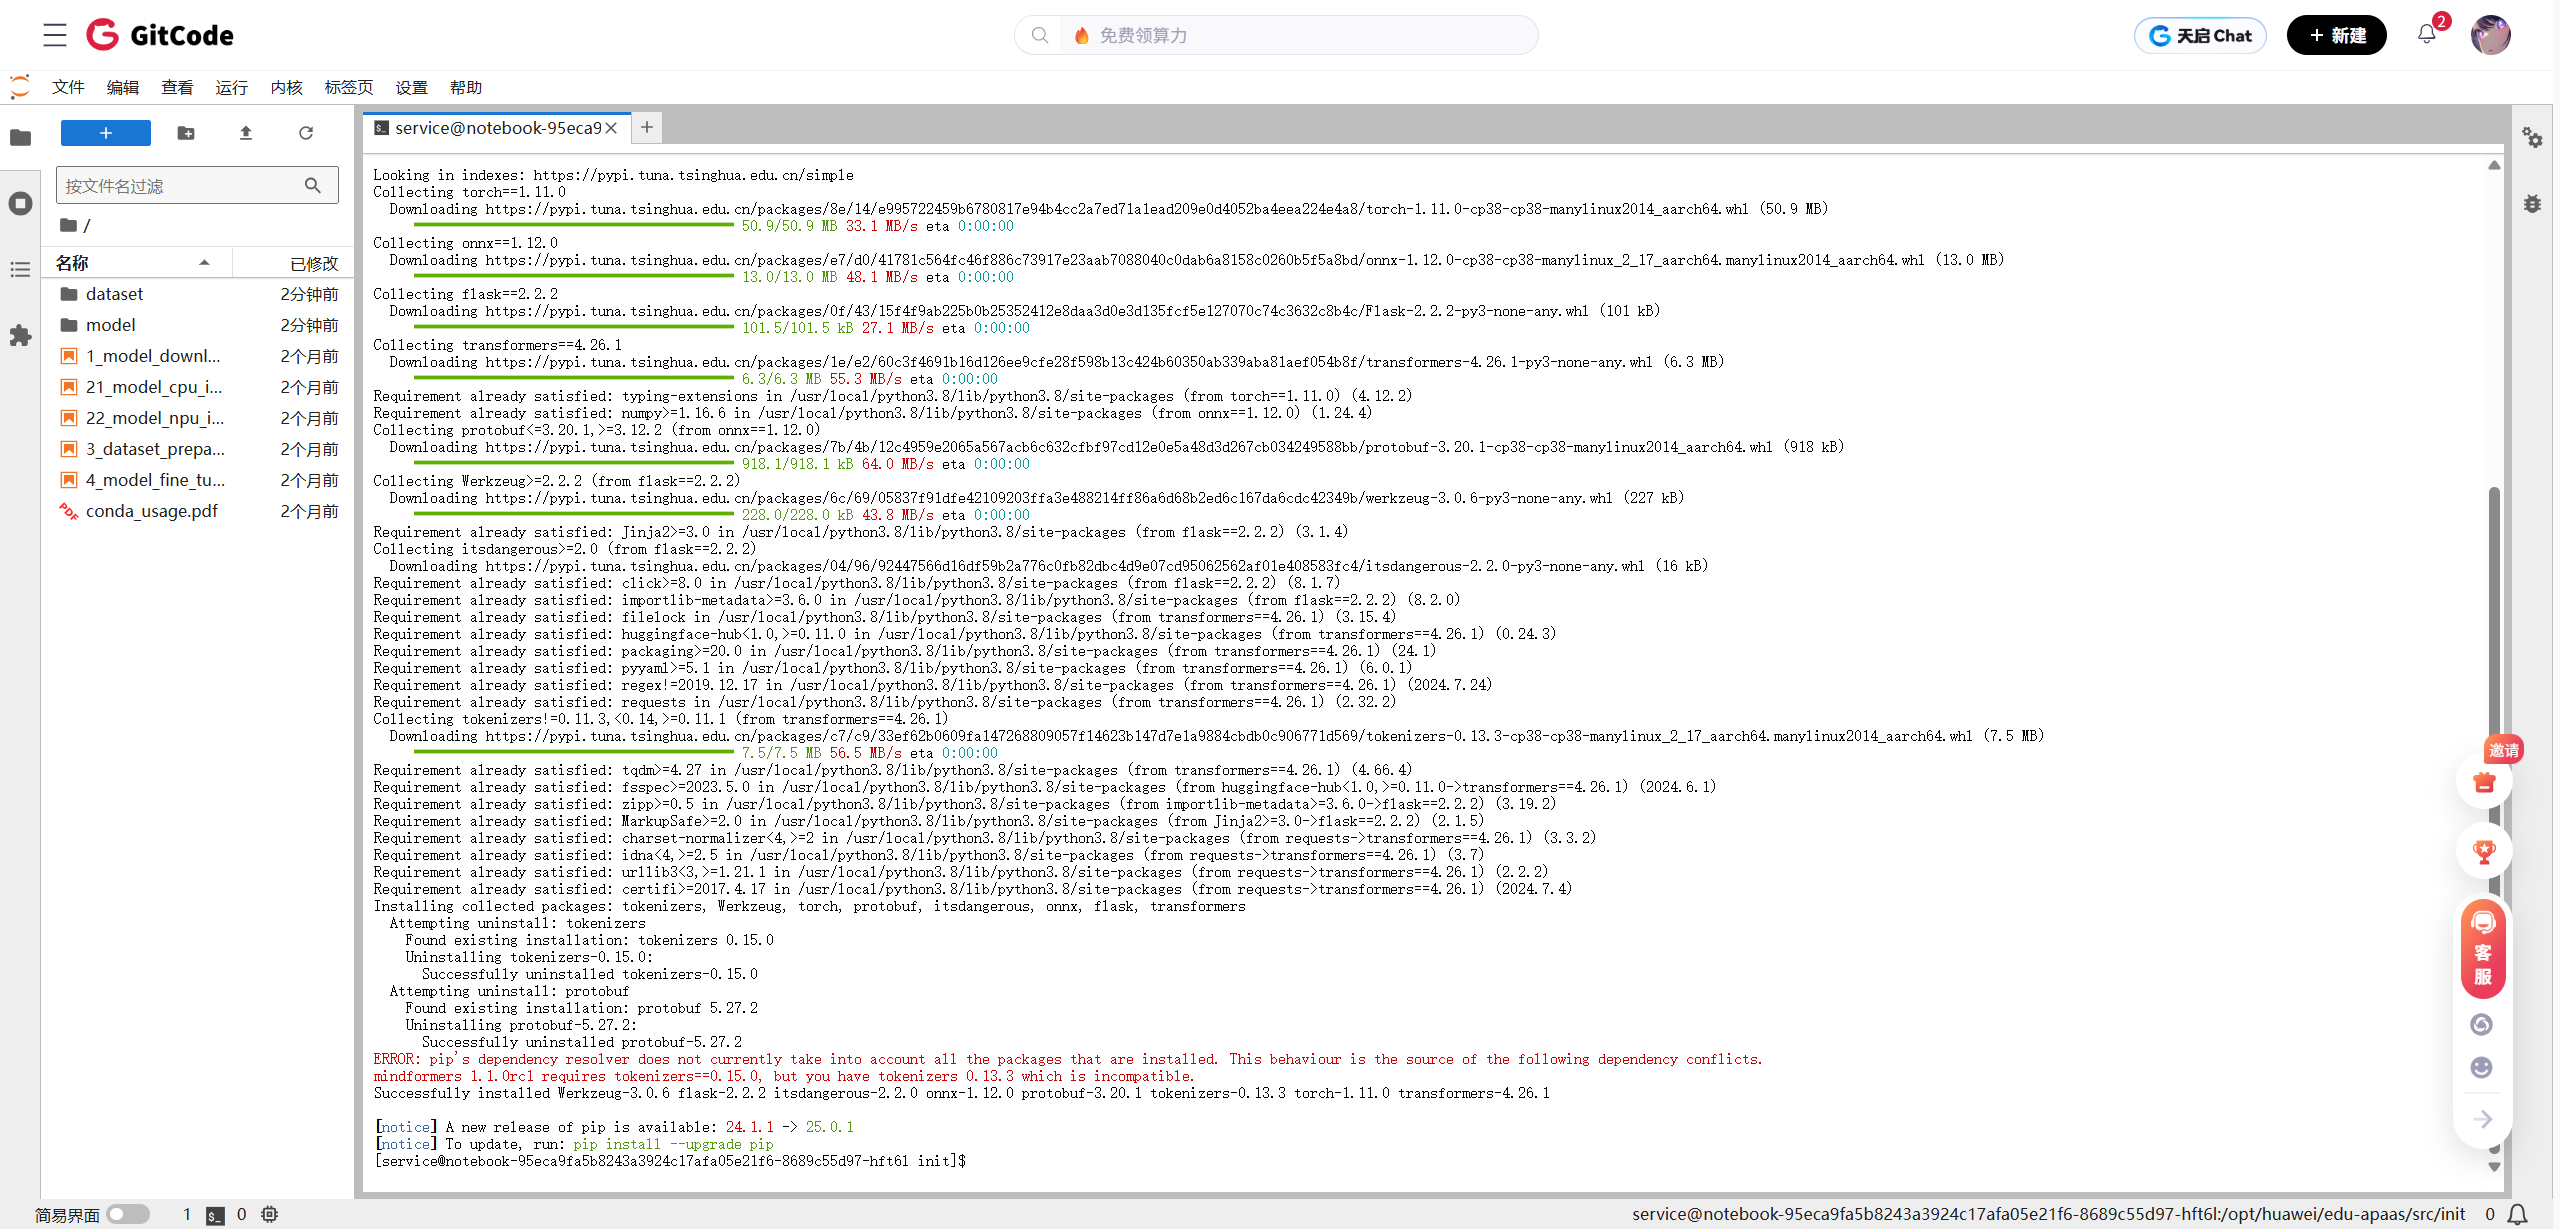This screenshot has width=2560, height=1229.
Task: Click the file name filter input
Action: click(x=182, y=186)
